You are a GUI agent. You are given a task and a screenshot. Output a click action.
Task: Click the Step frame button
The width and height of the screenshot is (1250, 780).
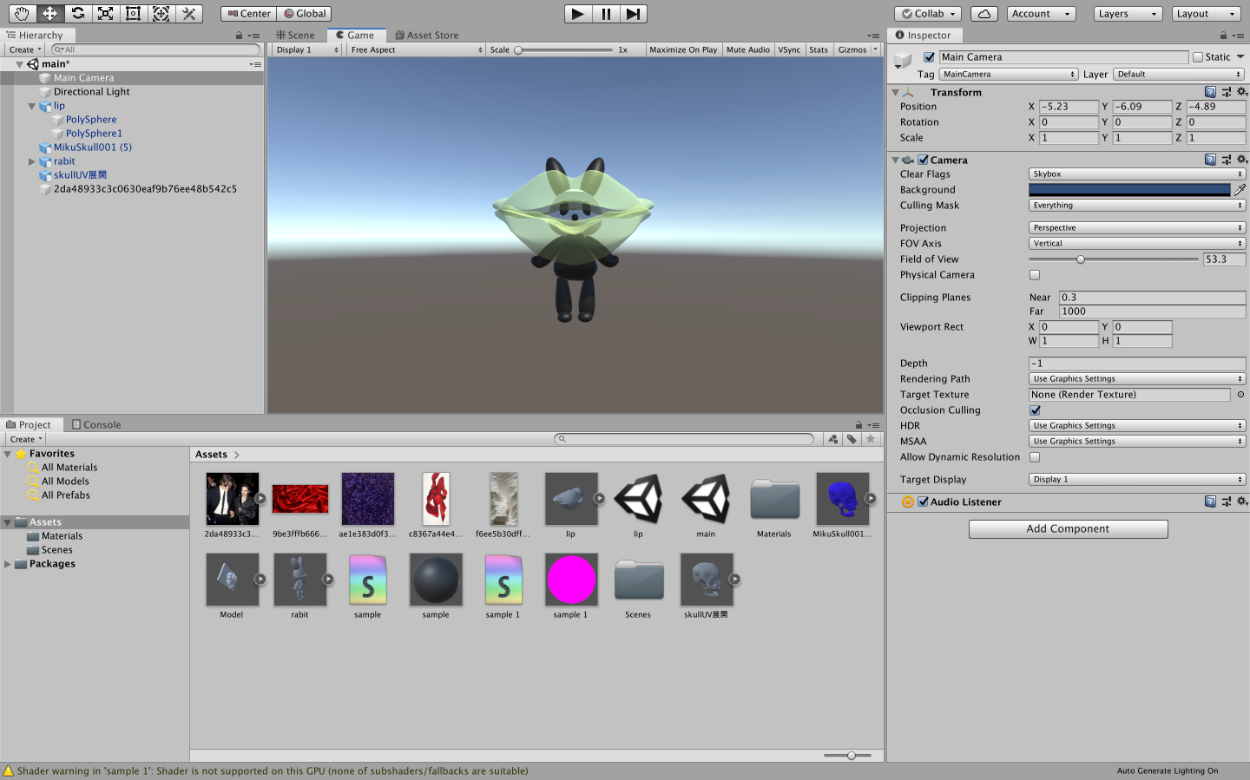point(633,14)
